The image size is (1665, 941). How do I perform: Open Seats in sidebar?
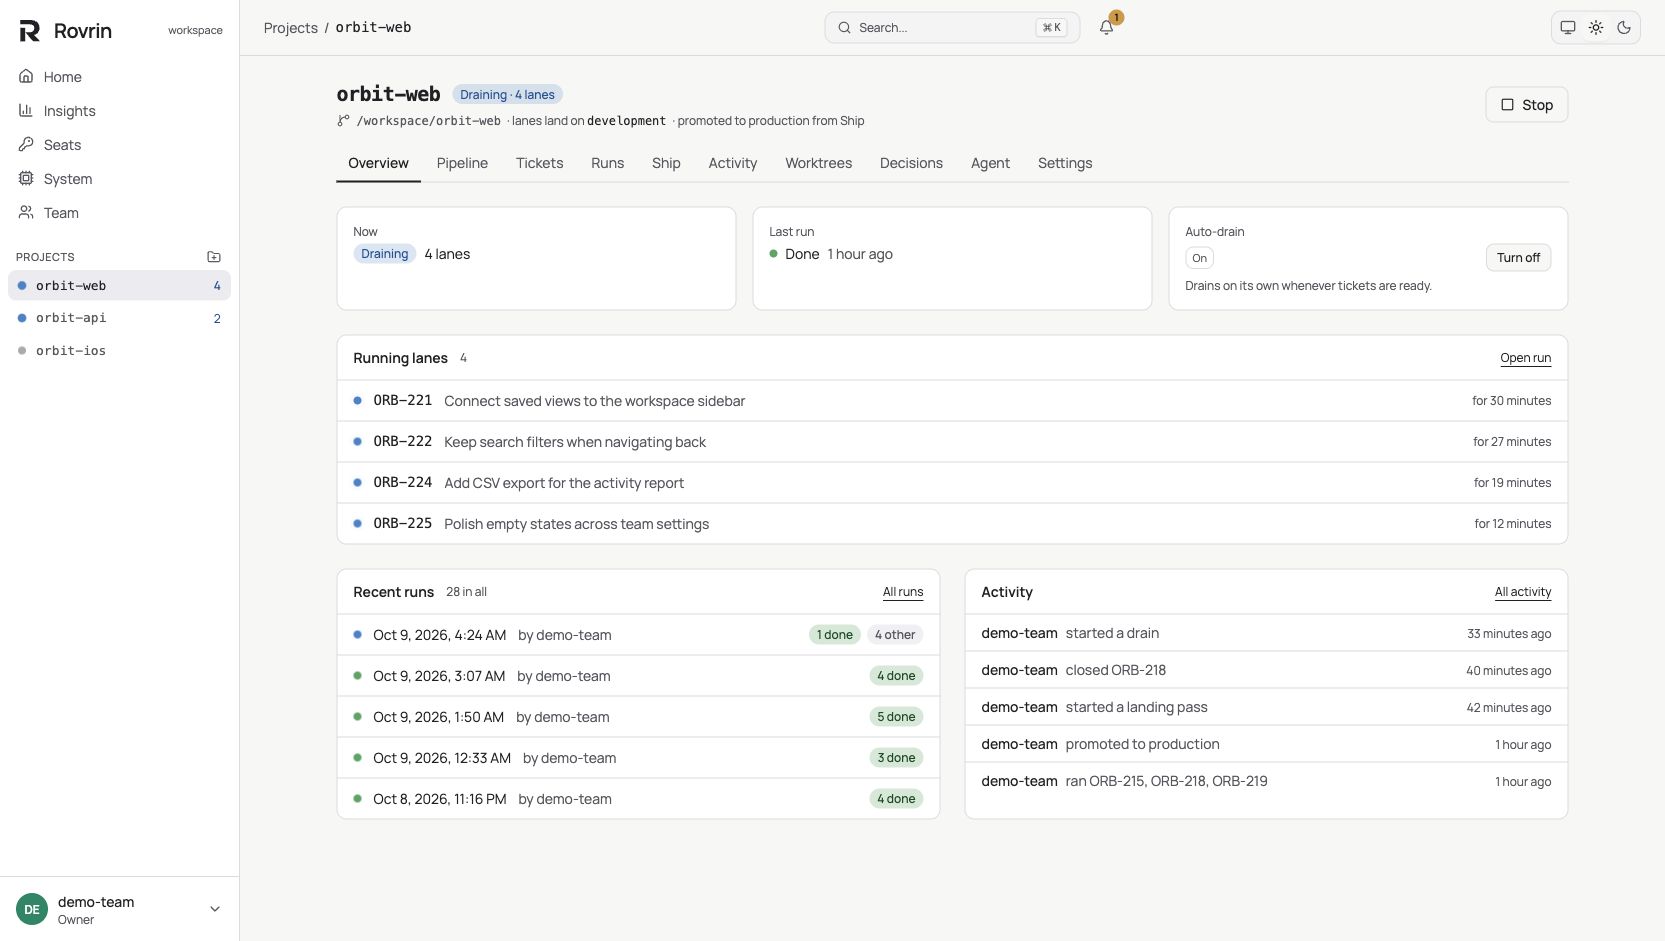pyautogui.click(x=120, y=145)
